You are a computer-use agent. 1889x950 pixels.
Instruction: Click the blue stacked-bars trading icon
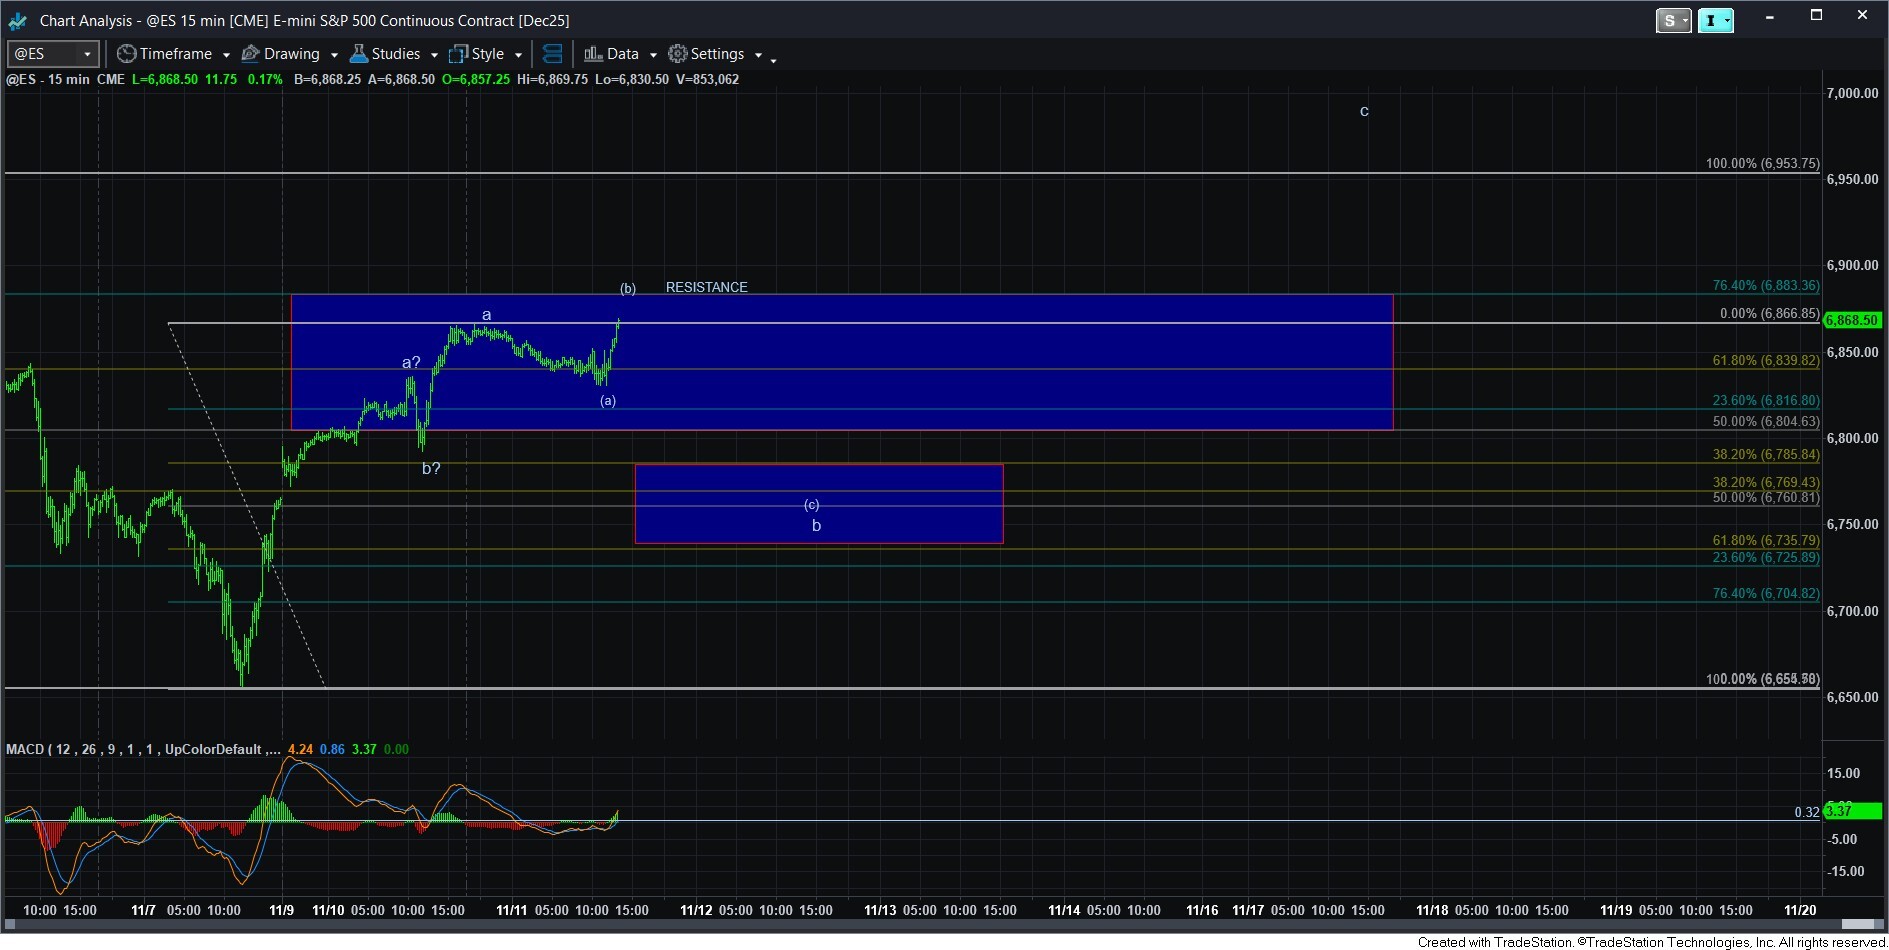(552, 54)
